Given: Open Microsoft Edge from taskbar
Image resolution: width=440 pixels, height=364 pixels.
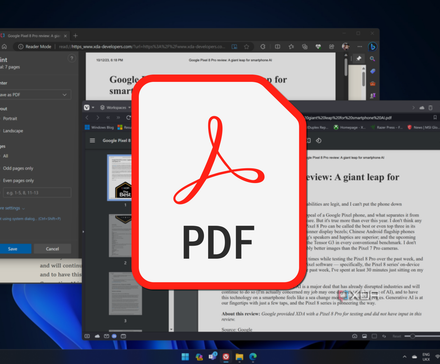Looking at the screenshot, I should coord(253,357).
